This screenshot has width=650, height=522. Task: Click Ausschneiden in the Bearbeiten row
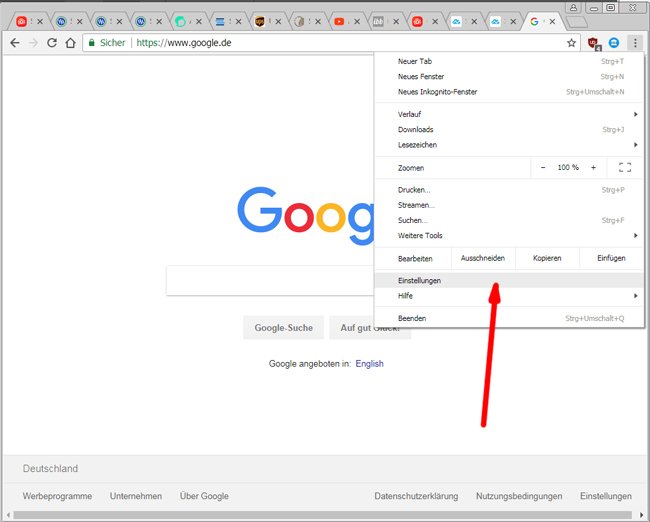483,258
